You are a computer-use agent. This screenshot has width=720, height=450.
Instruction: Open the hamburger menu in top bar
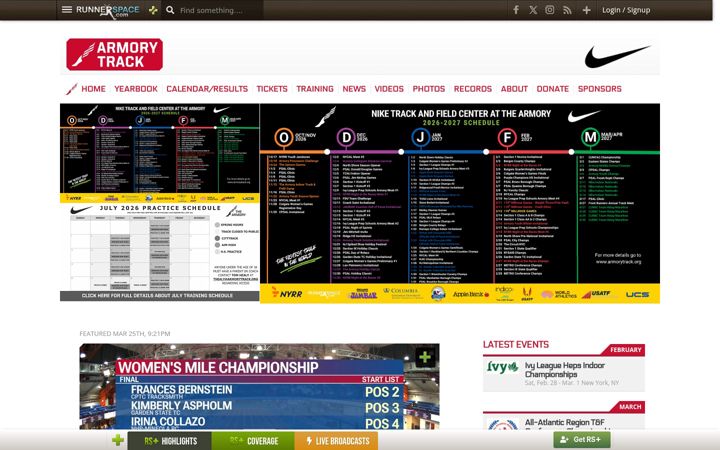click(x=67, y=10)
